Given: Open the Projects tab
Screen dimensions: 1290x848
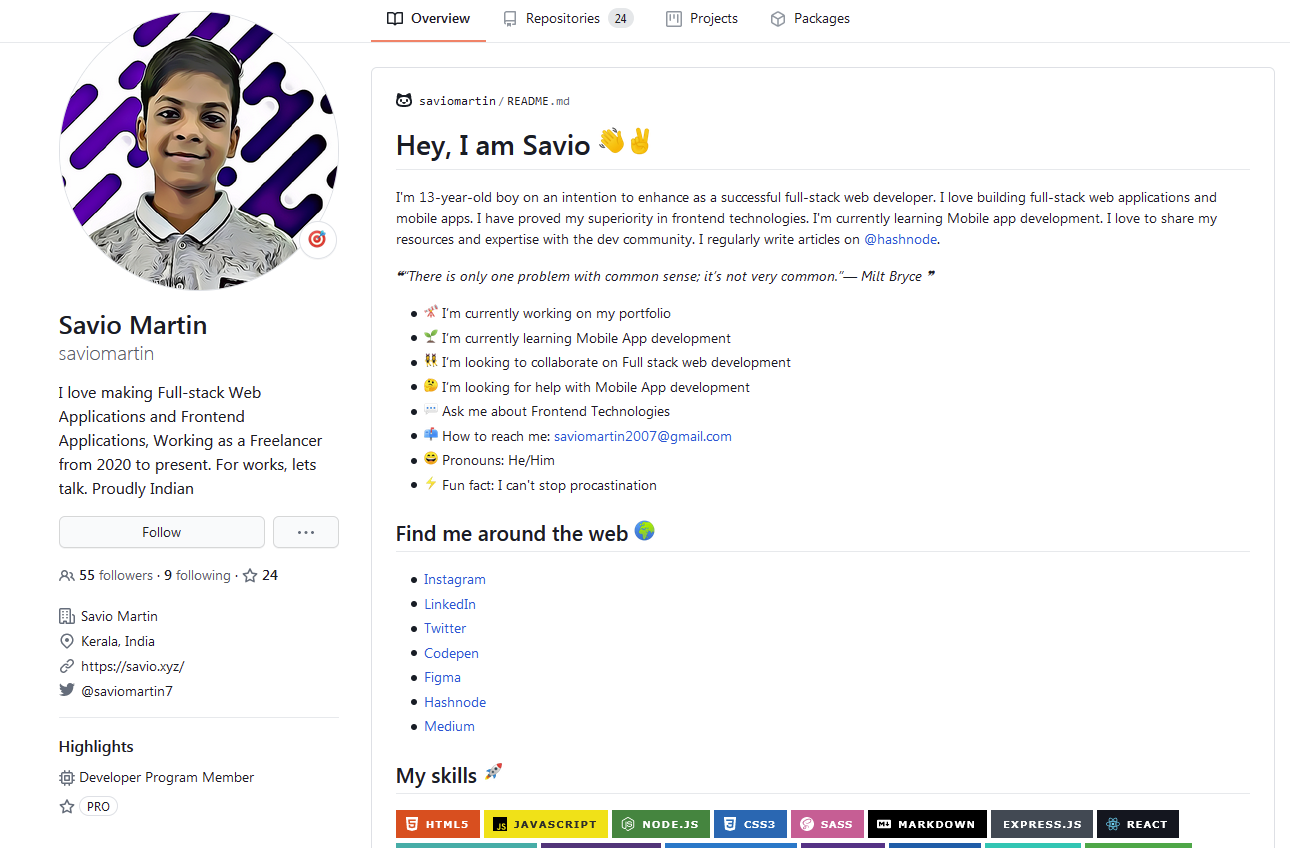Looking at the screenshot, I should point(702,19).
